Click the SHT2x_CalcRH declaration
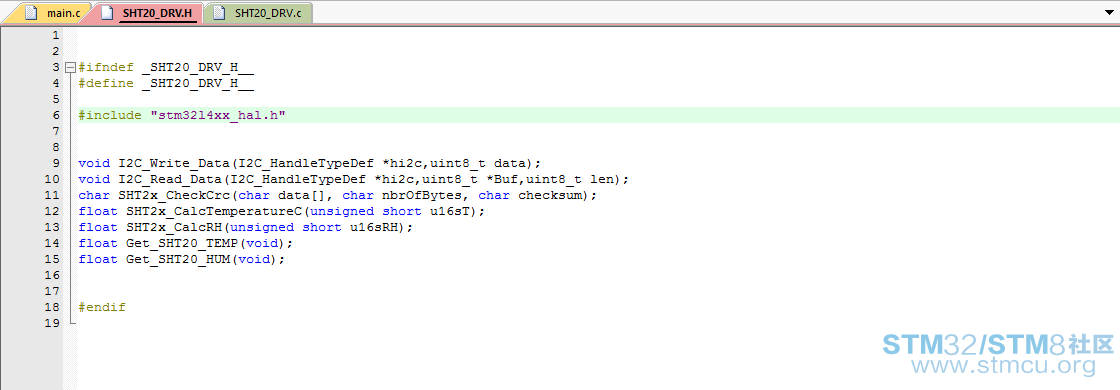Image resolution: width=1120 pixels, height=390 pixels. (246, 227)
